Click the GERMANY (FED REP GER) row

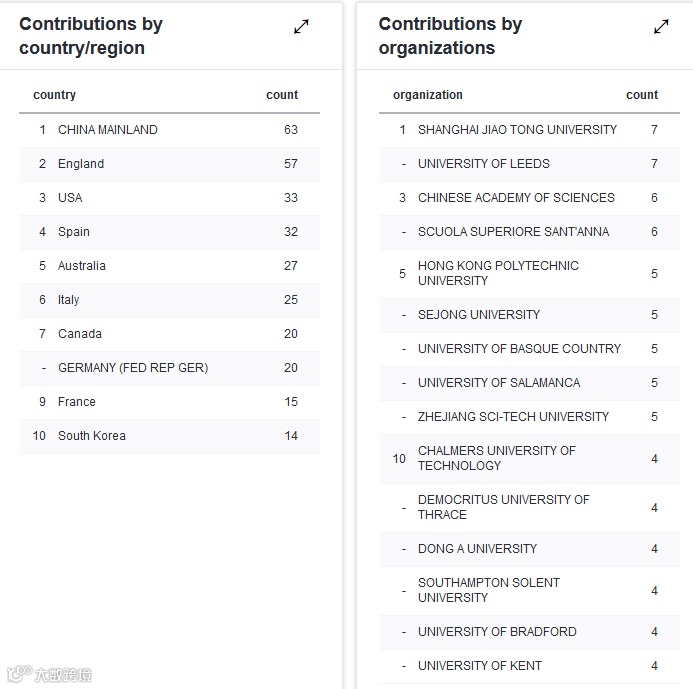pos(133,368)
